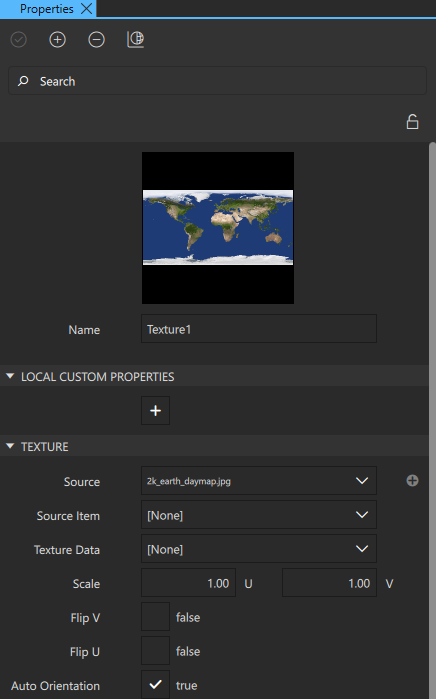The height and width of the screenshot is (699, 436).
Task: Select the Properties tab
Action: [47, 8]
